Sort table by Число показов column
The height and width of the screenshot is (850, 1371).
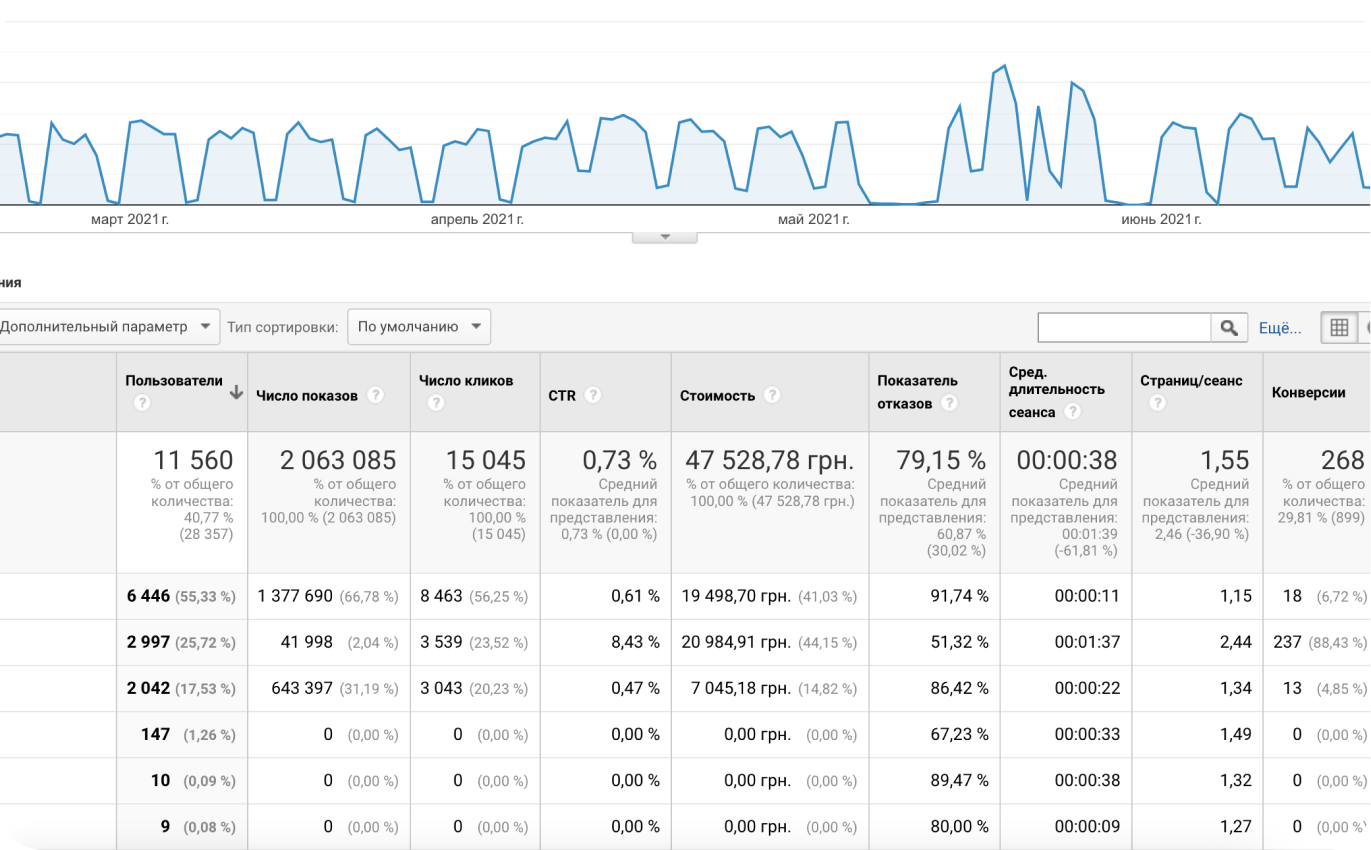(307, 395)
